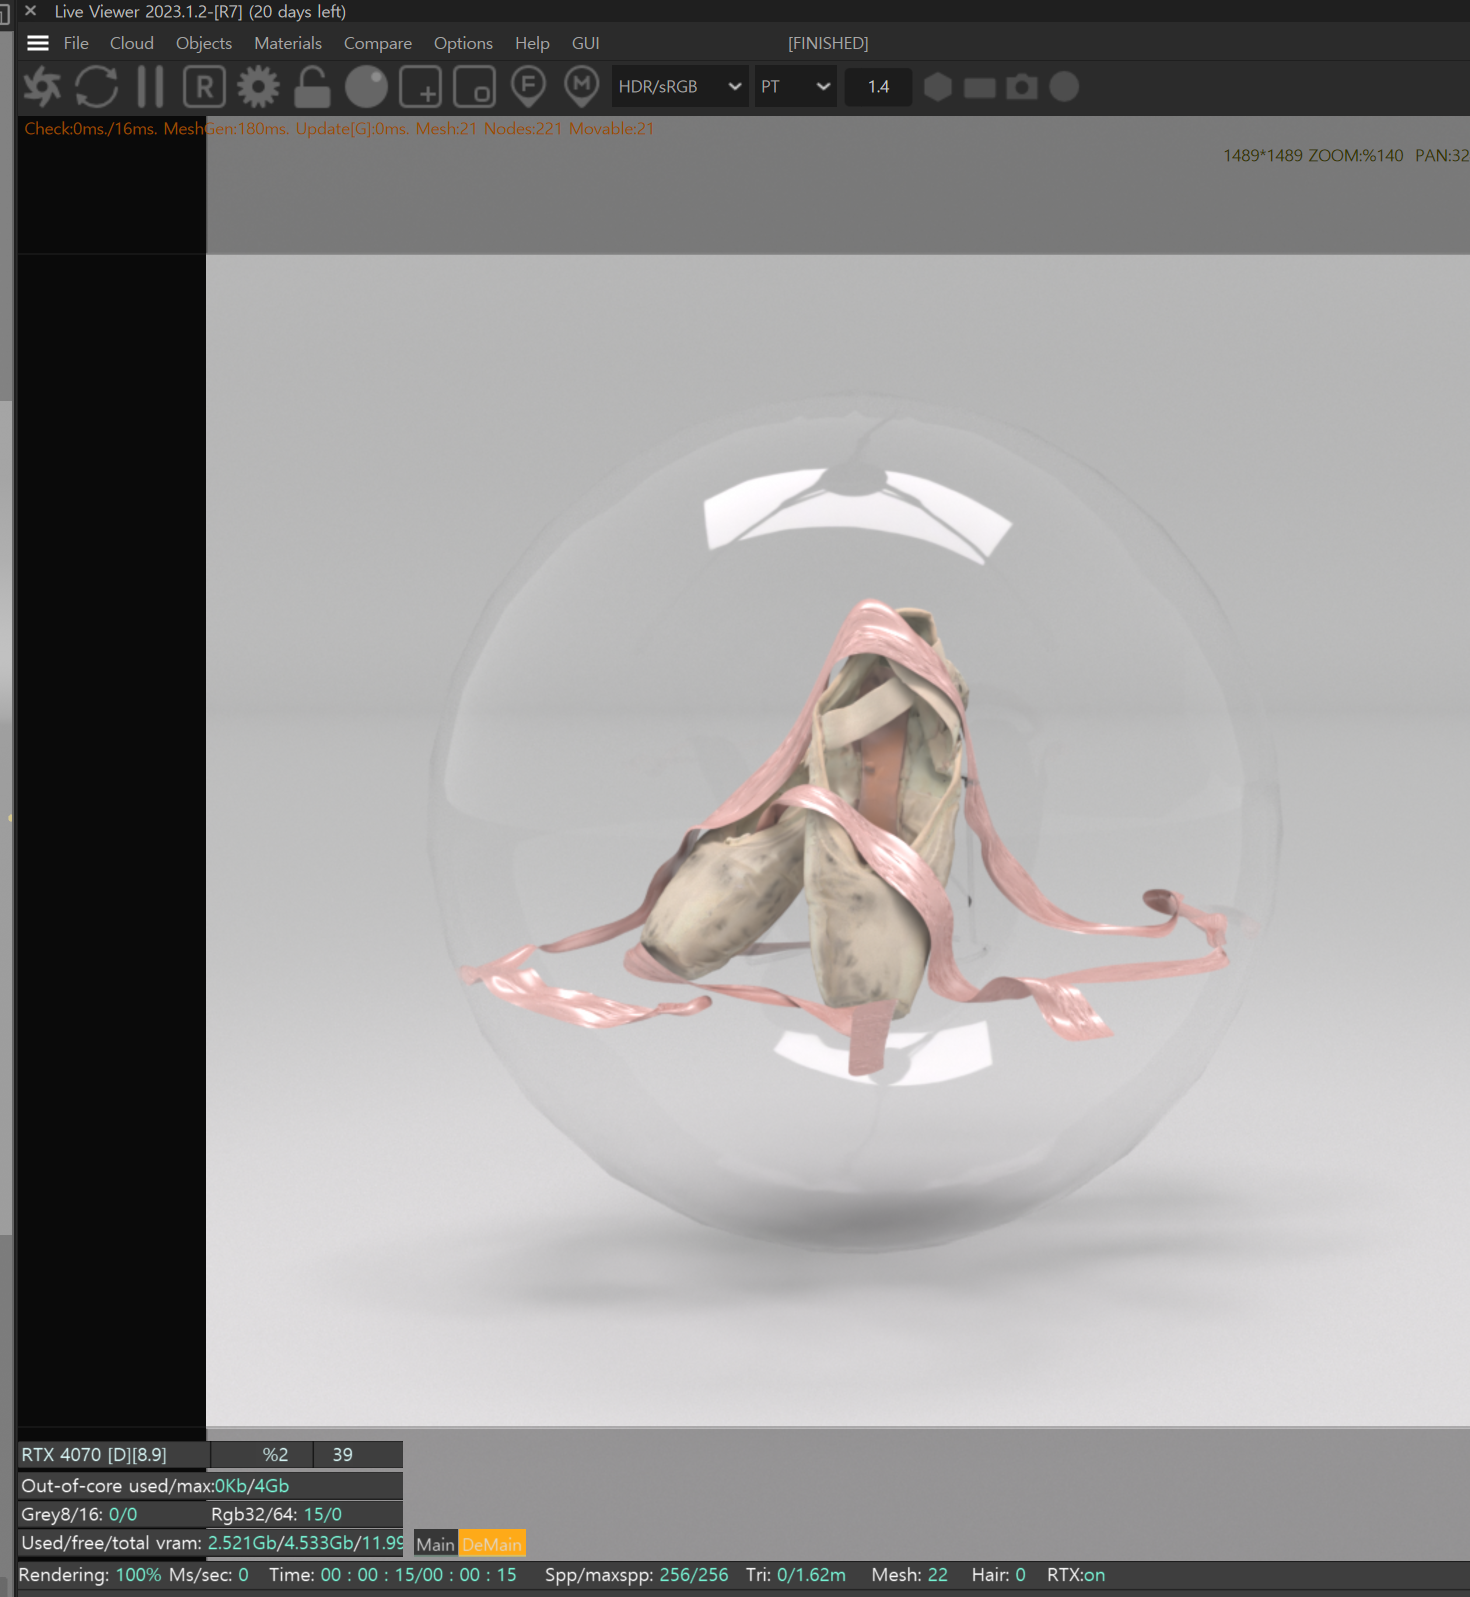Click the Hair: 0 status entry
The image size is (1470, 1597).
coord(998,1574)
